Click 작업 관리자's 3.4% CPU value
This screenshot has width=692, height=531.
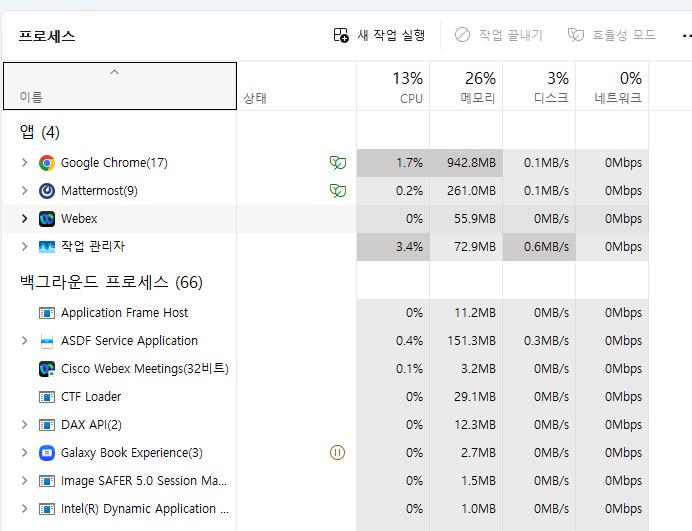[x=409, y=247]
